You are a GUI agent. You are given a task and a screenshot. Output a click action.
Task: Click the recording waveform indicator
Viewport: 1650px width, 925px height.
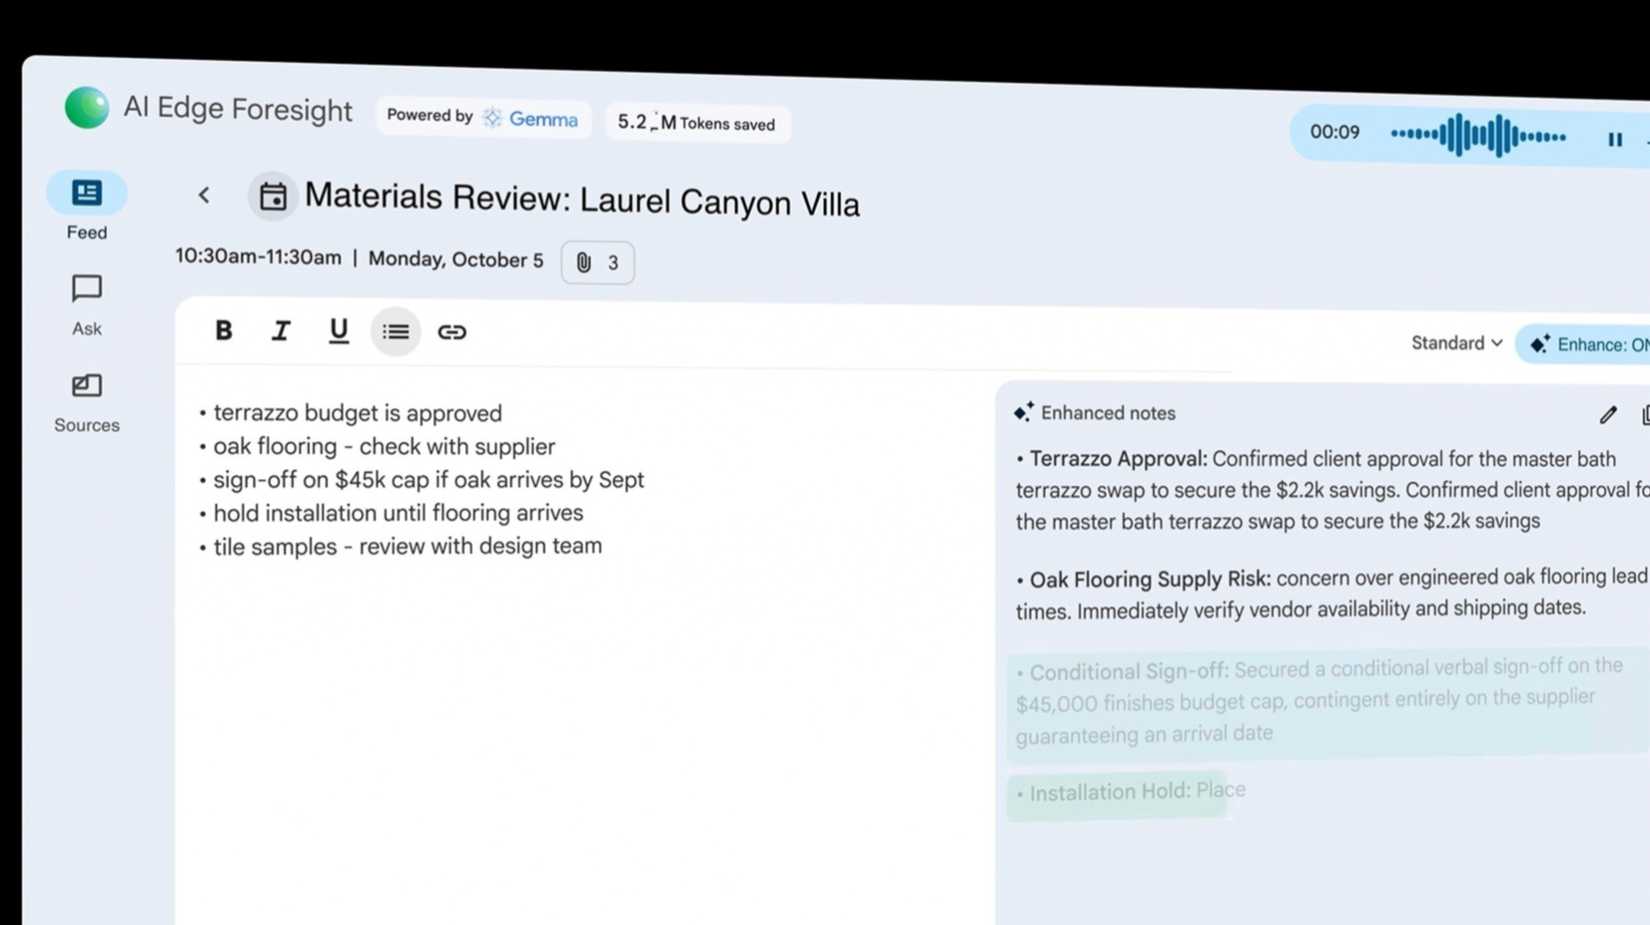tap(1478, 135)
